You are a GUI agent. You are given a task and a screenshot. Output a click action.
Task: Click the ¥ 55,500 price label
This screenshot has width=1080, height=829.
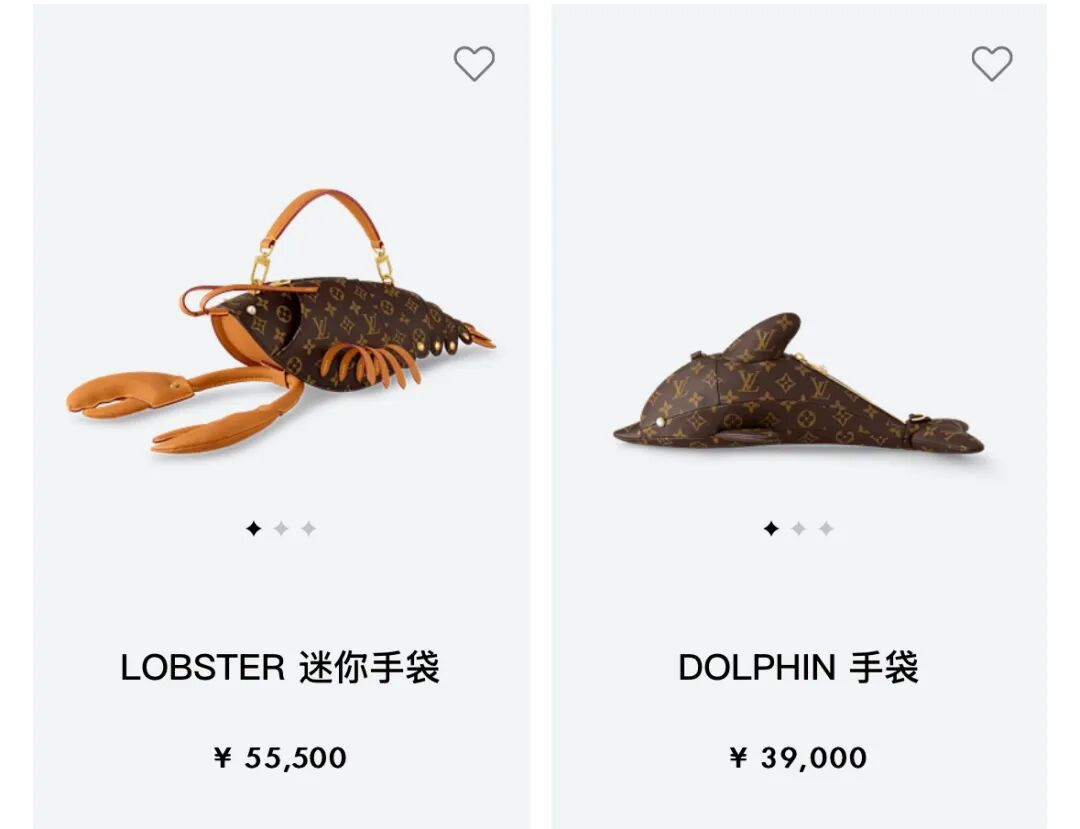[x=280, y=758]
